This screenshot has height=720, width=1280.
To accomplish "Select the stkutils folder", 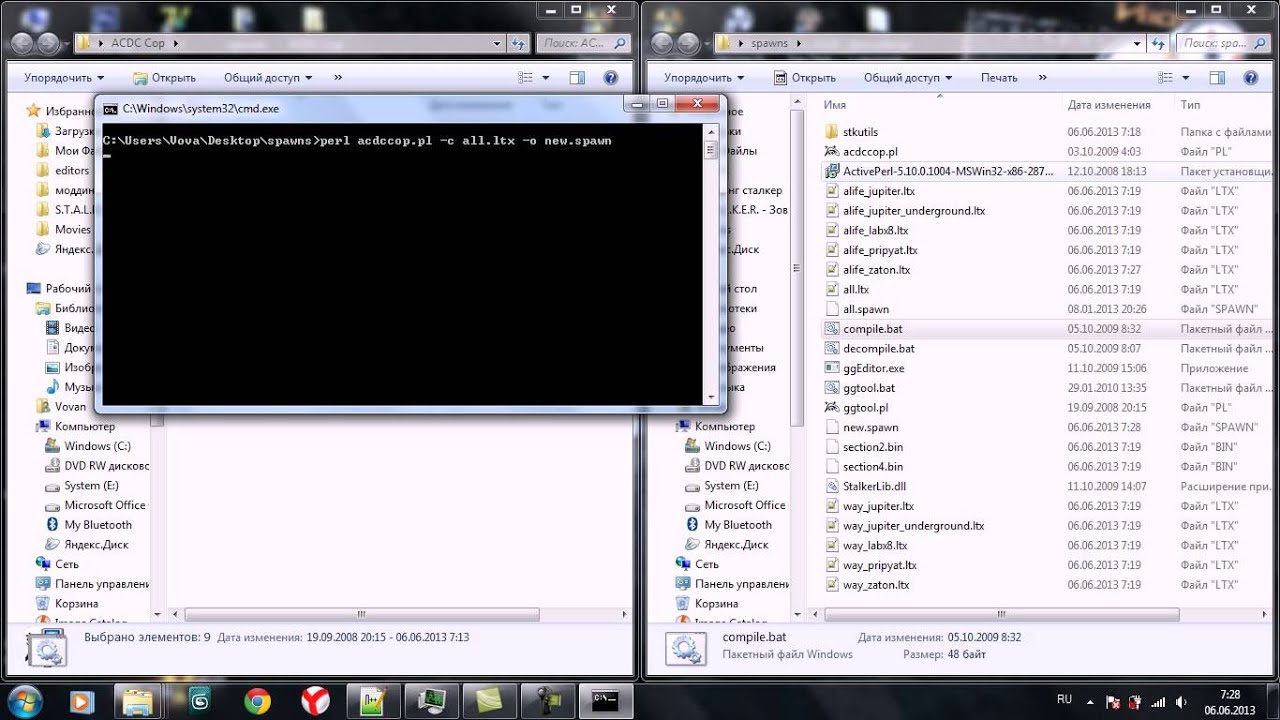I will tap(860, 132).
